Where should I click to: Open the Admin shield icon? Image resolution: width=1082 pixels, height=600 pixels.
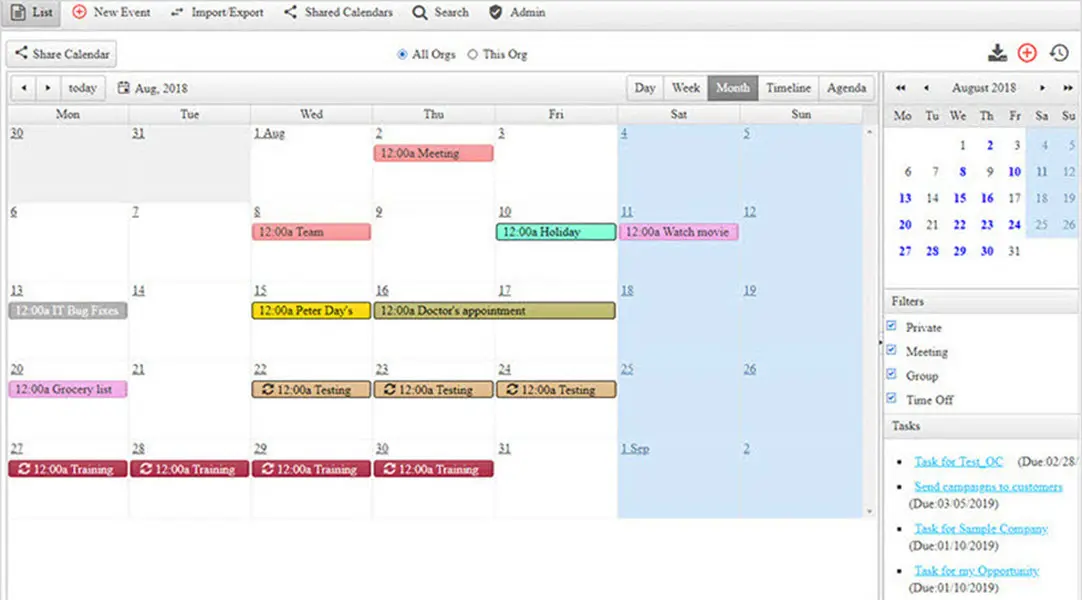point(495,13)
